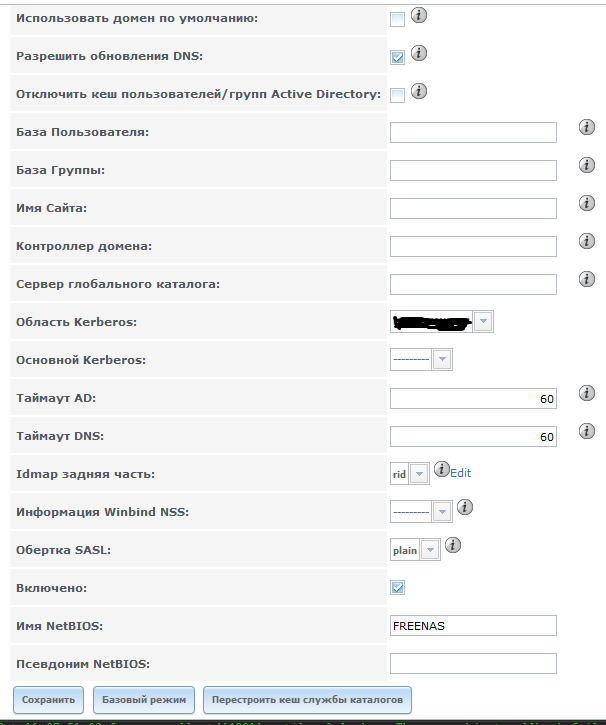The height and width of the screenshot is (725, 606).
Task: Click "Перестроить кеш службы каталогов" button
Action: (x=307, y=698)
